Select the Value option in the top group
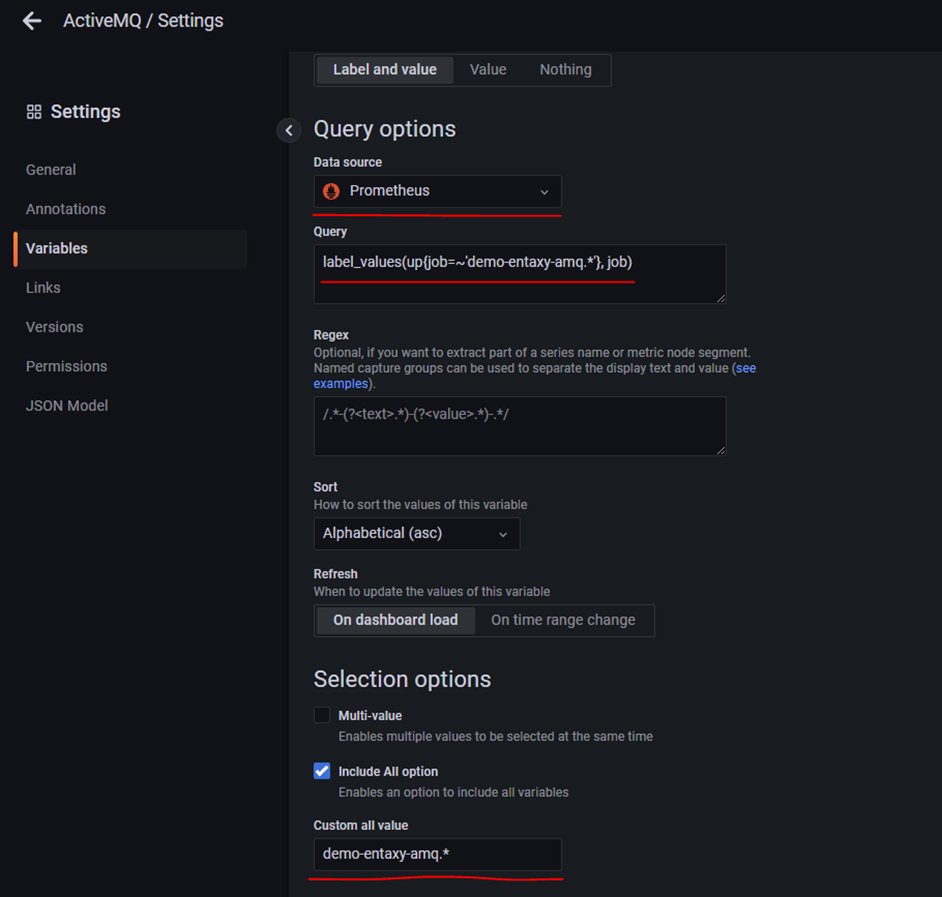942x897 pixels. [487, 69]
